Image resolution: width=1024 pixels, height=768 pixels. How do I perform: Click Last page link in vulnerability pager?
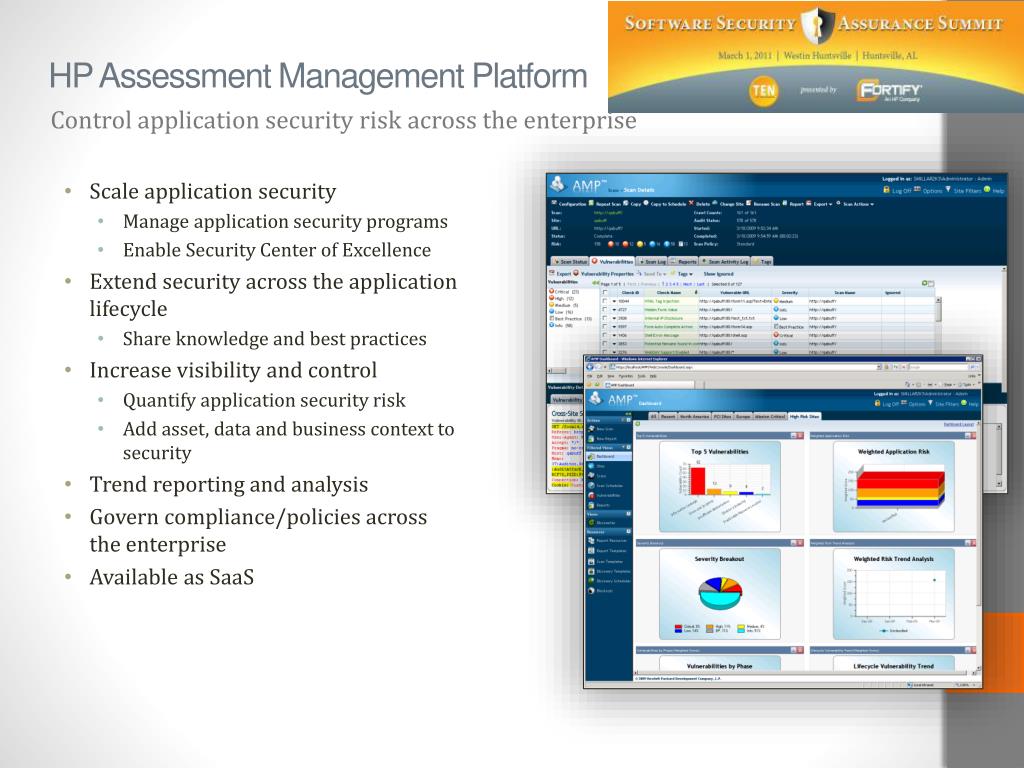701,284
